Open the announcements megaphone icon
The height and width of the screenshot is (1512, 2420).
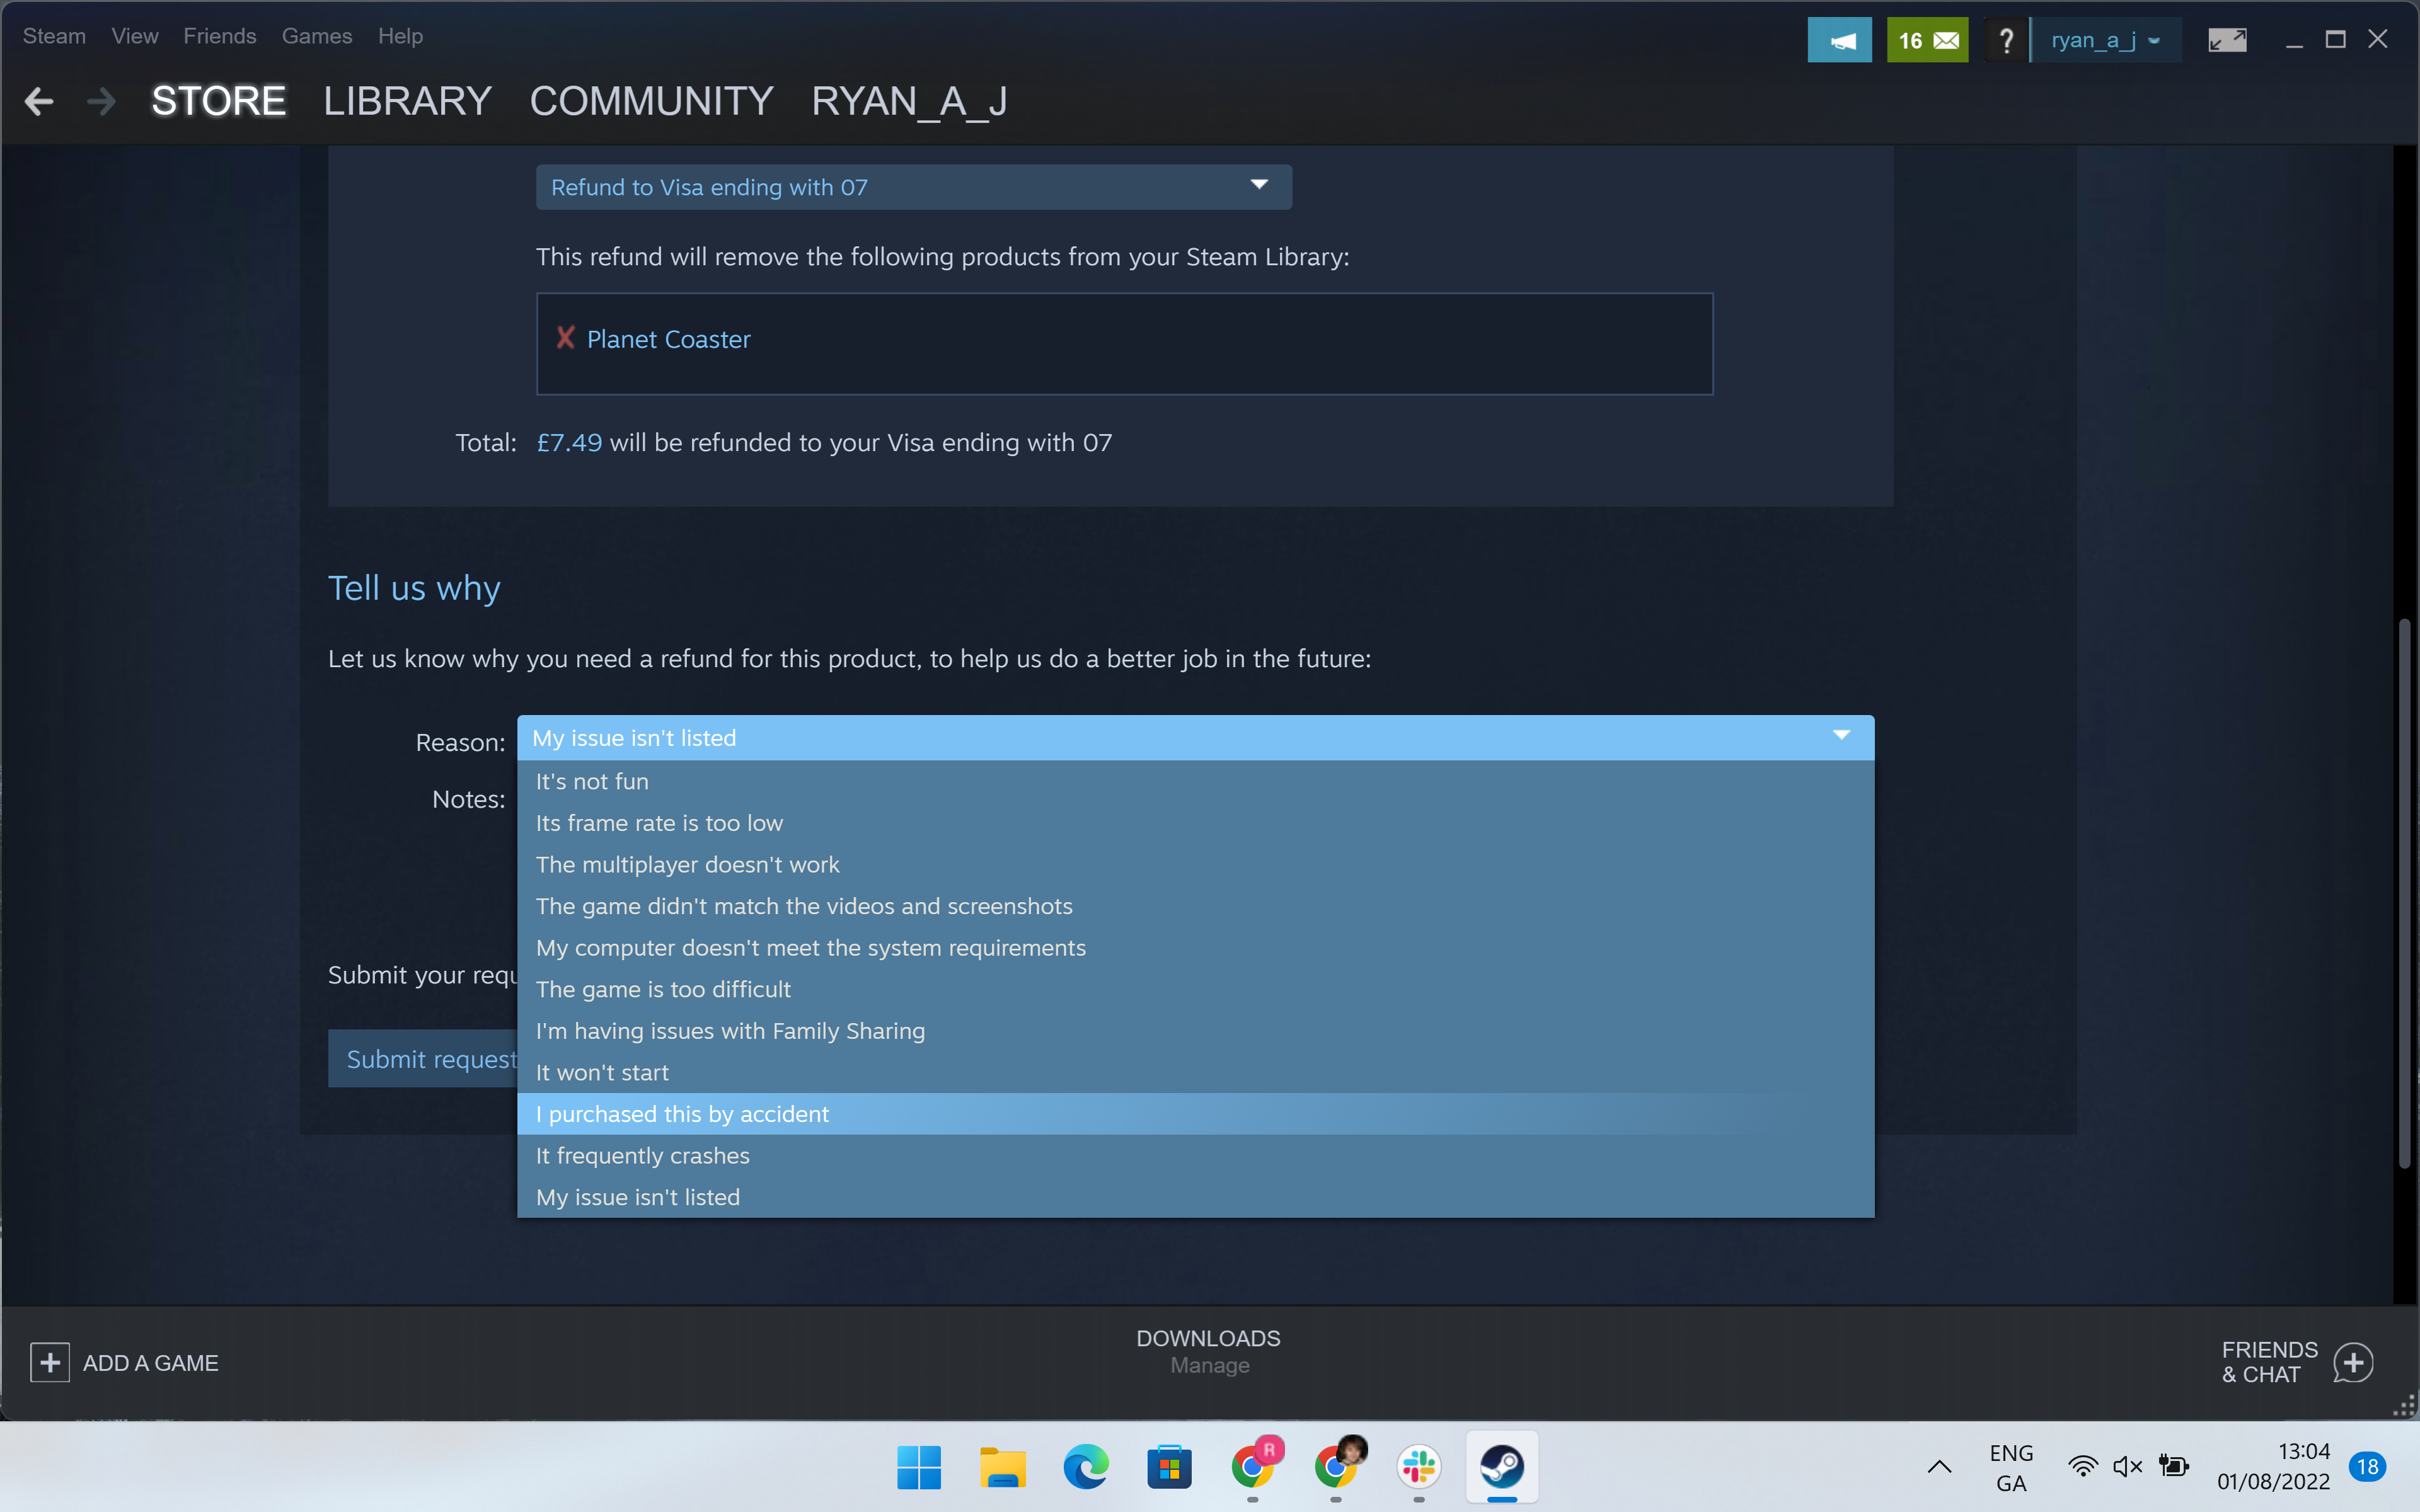pos(1839,41)
